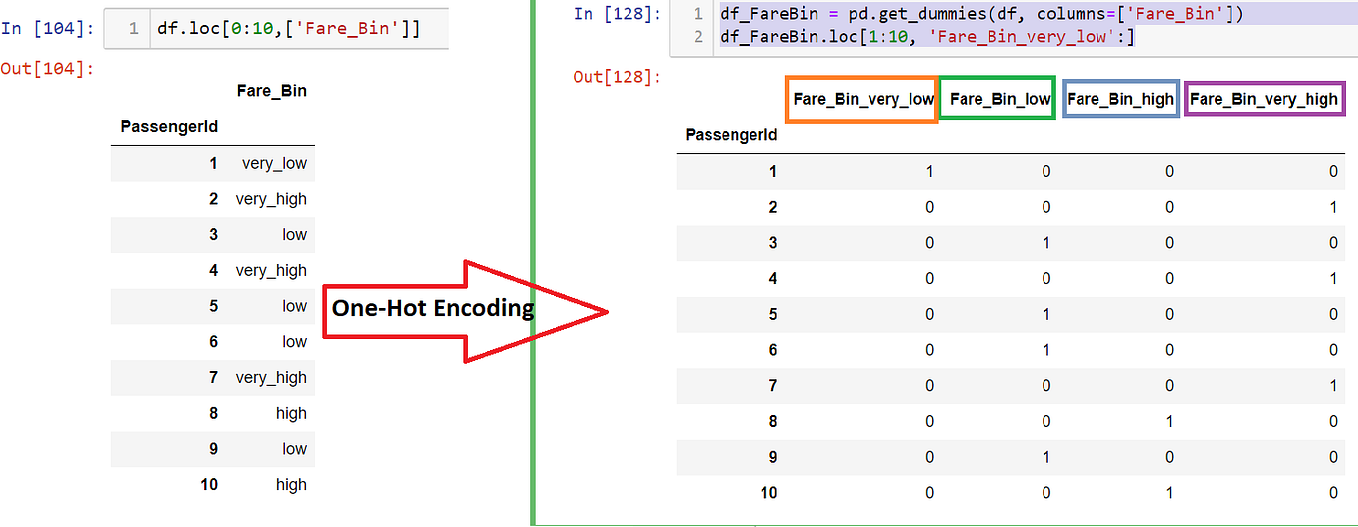Click Fare_Bin_low value 1 for passenger 6
Viewport: 1358px width, 527px height.
click(x=1046, y=350)
